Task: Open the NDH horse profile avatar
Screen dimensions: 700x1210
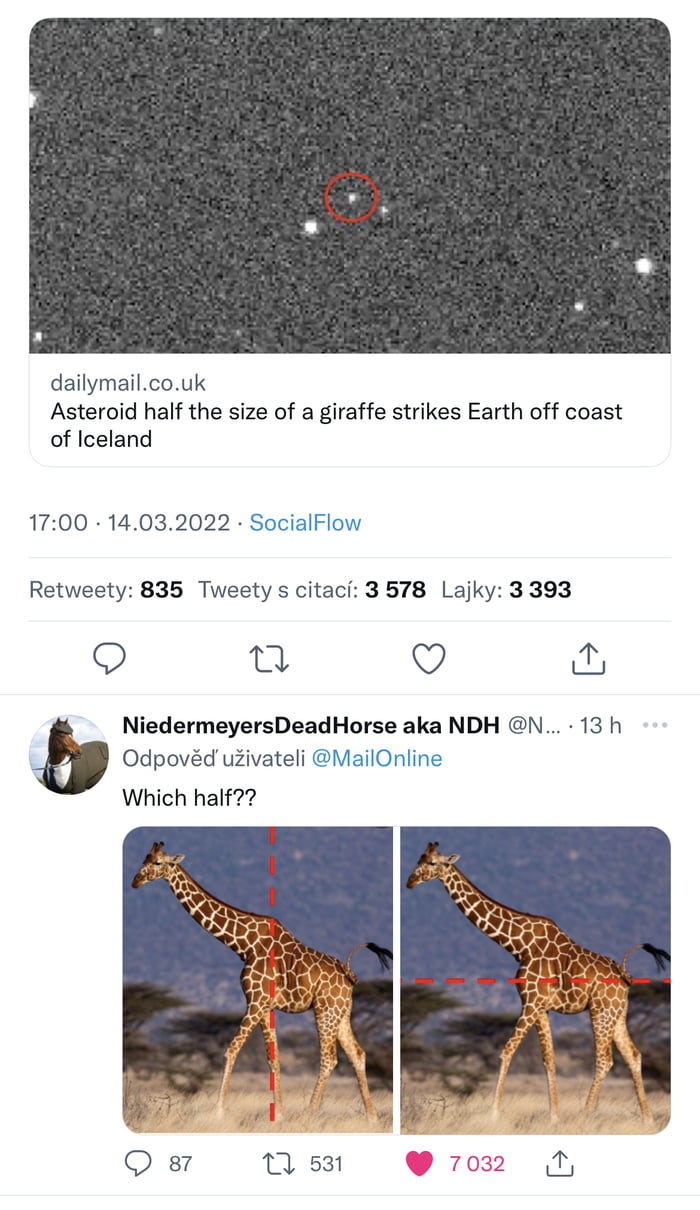Action: 68,754
